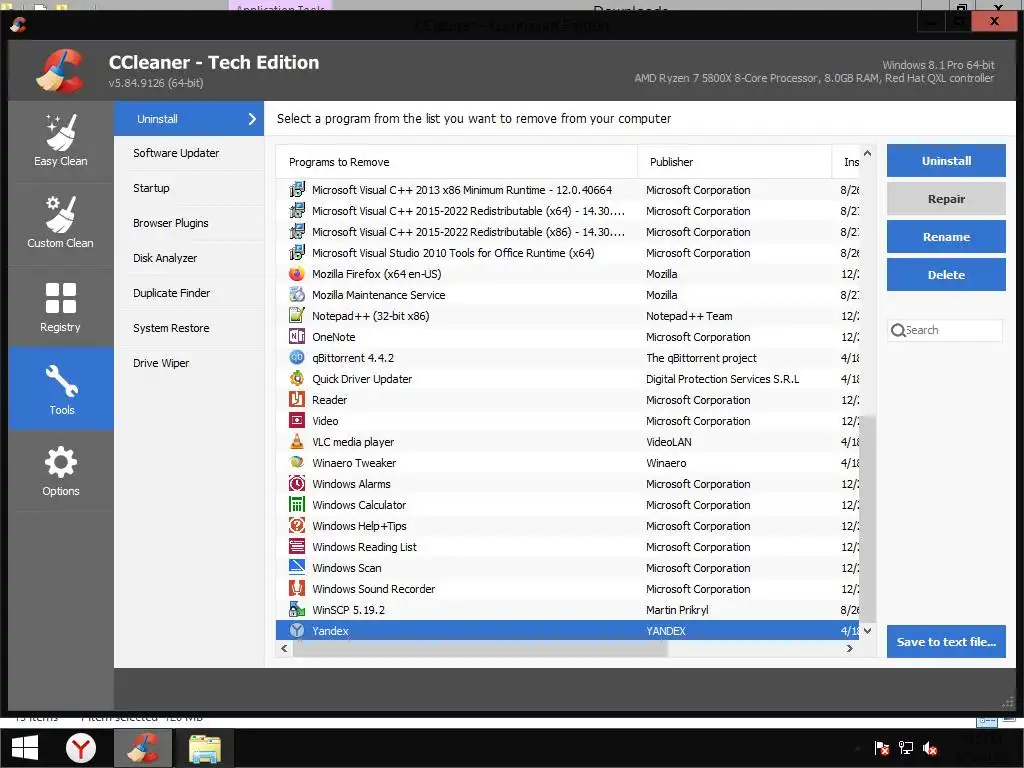1024x768 pixels.
Task: Click the Windows Calculator icon
Action: tap(296, 505)
